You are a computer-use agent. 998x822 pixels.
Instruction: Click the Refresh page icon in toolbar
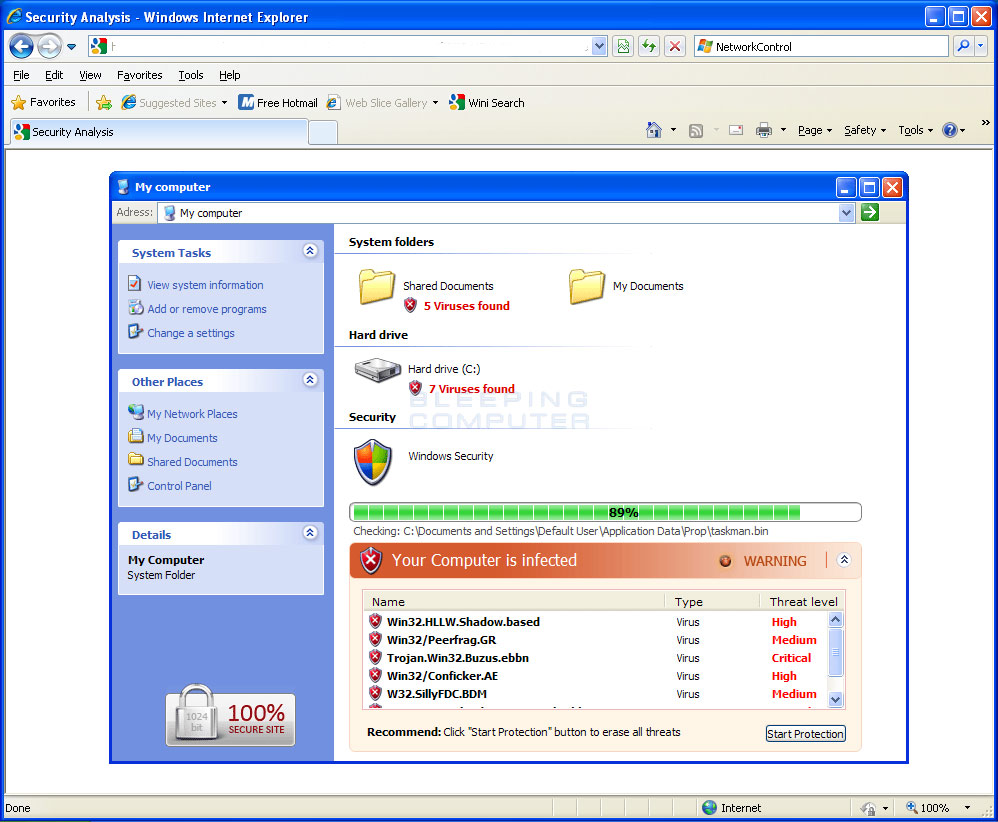(649, 46)
